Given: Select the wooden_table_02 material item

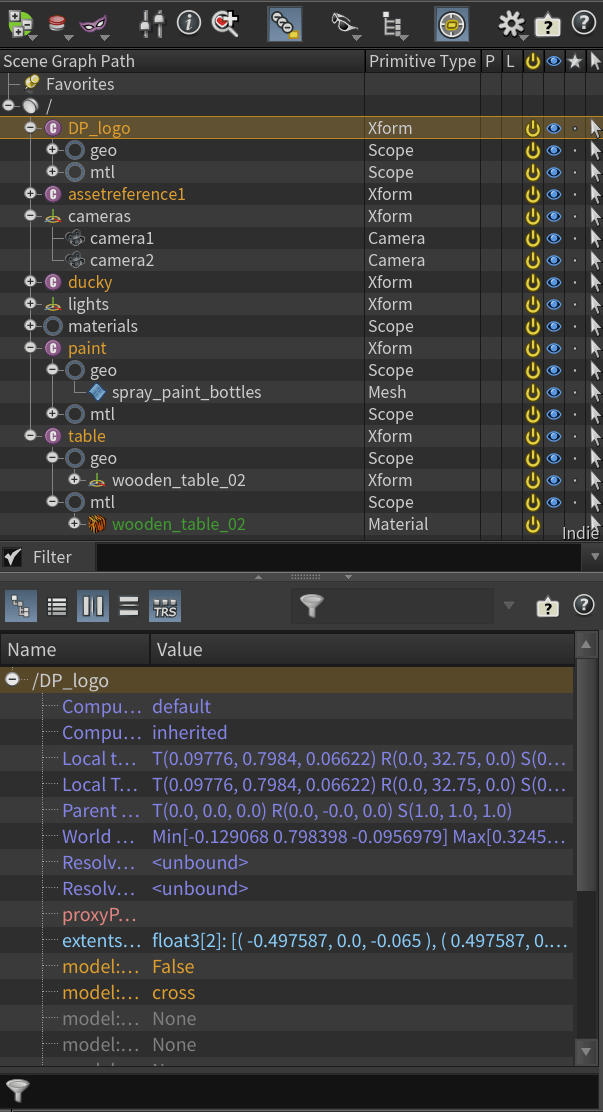Looking at the screenshot, I should [178, 525].
